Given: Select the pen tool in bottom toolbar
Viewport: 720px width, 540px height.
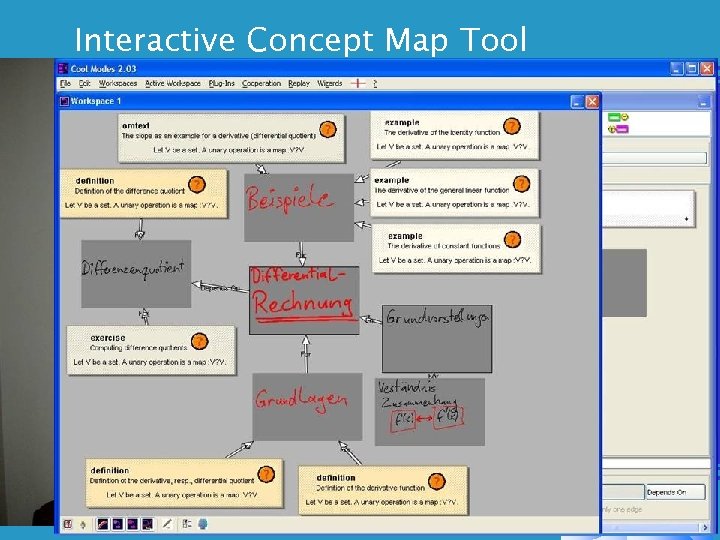Looking at the screenshot, I should (167, 524).
